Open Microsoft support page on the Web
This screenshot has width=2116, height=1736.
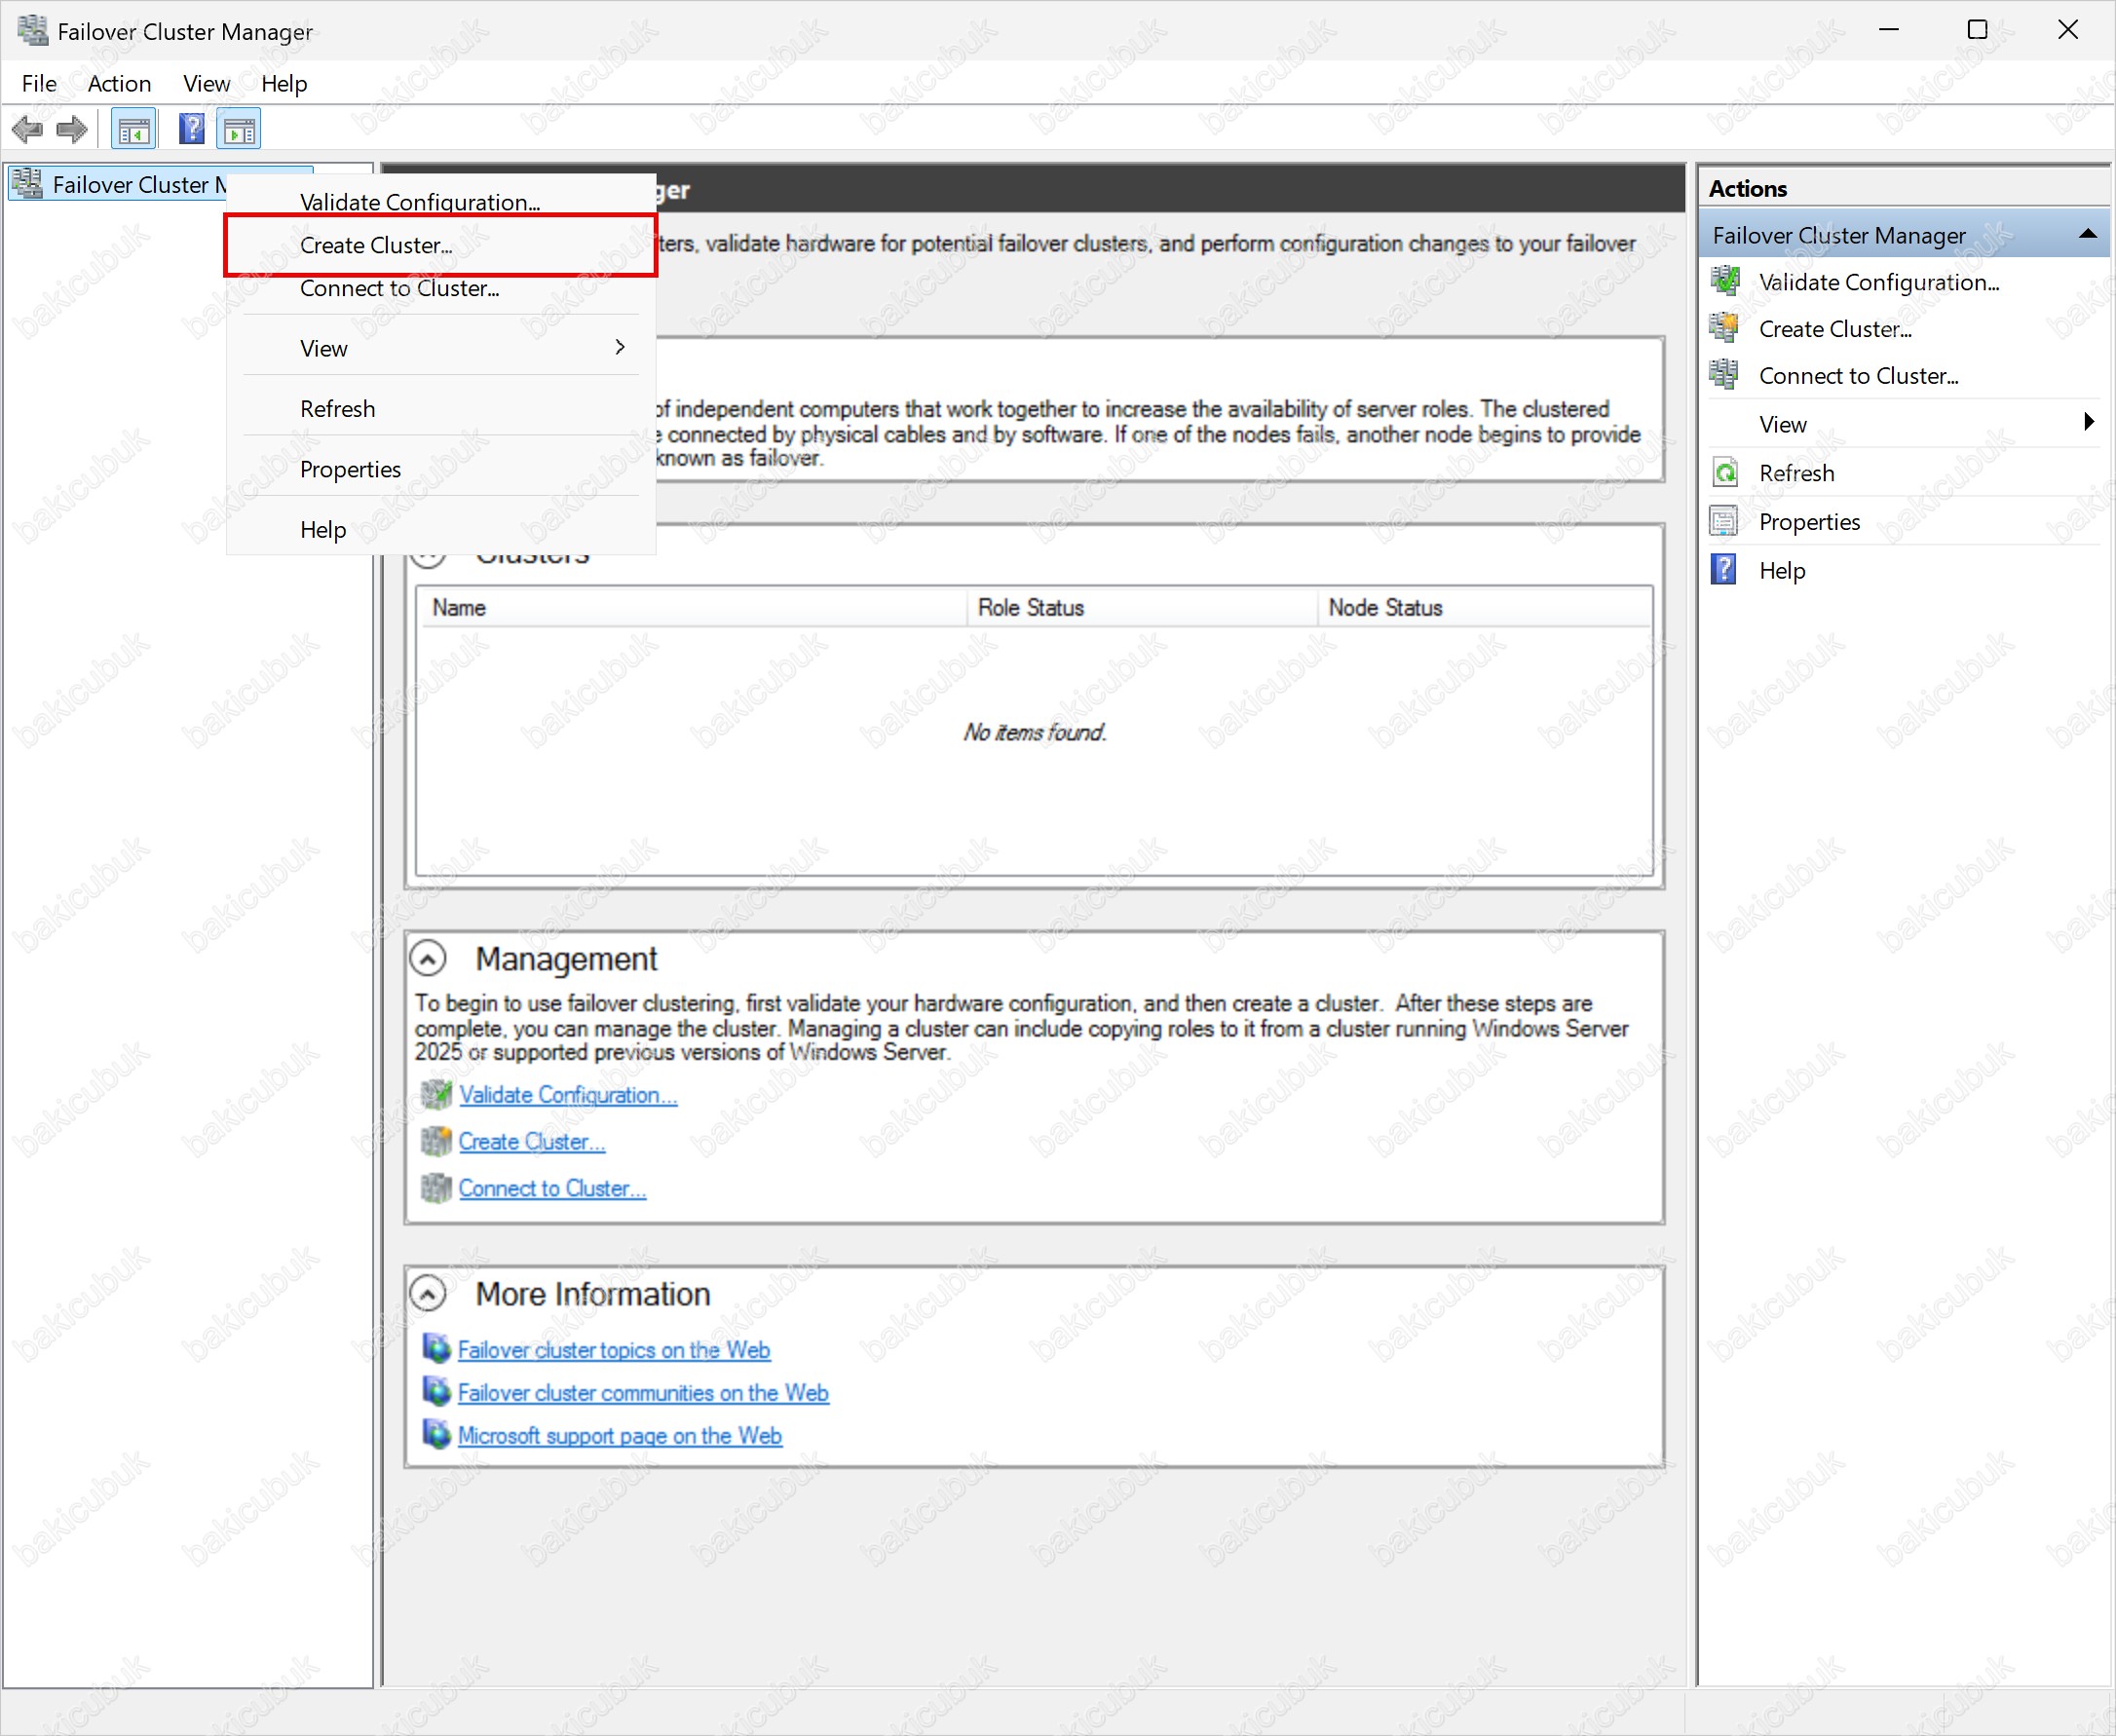[x=619, y=1437]
